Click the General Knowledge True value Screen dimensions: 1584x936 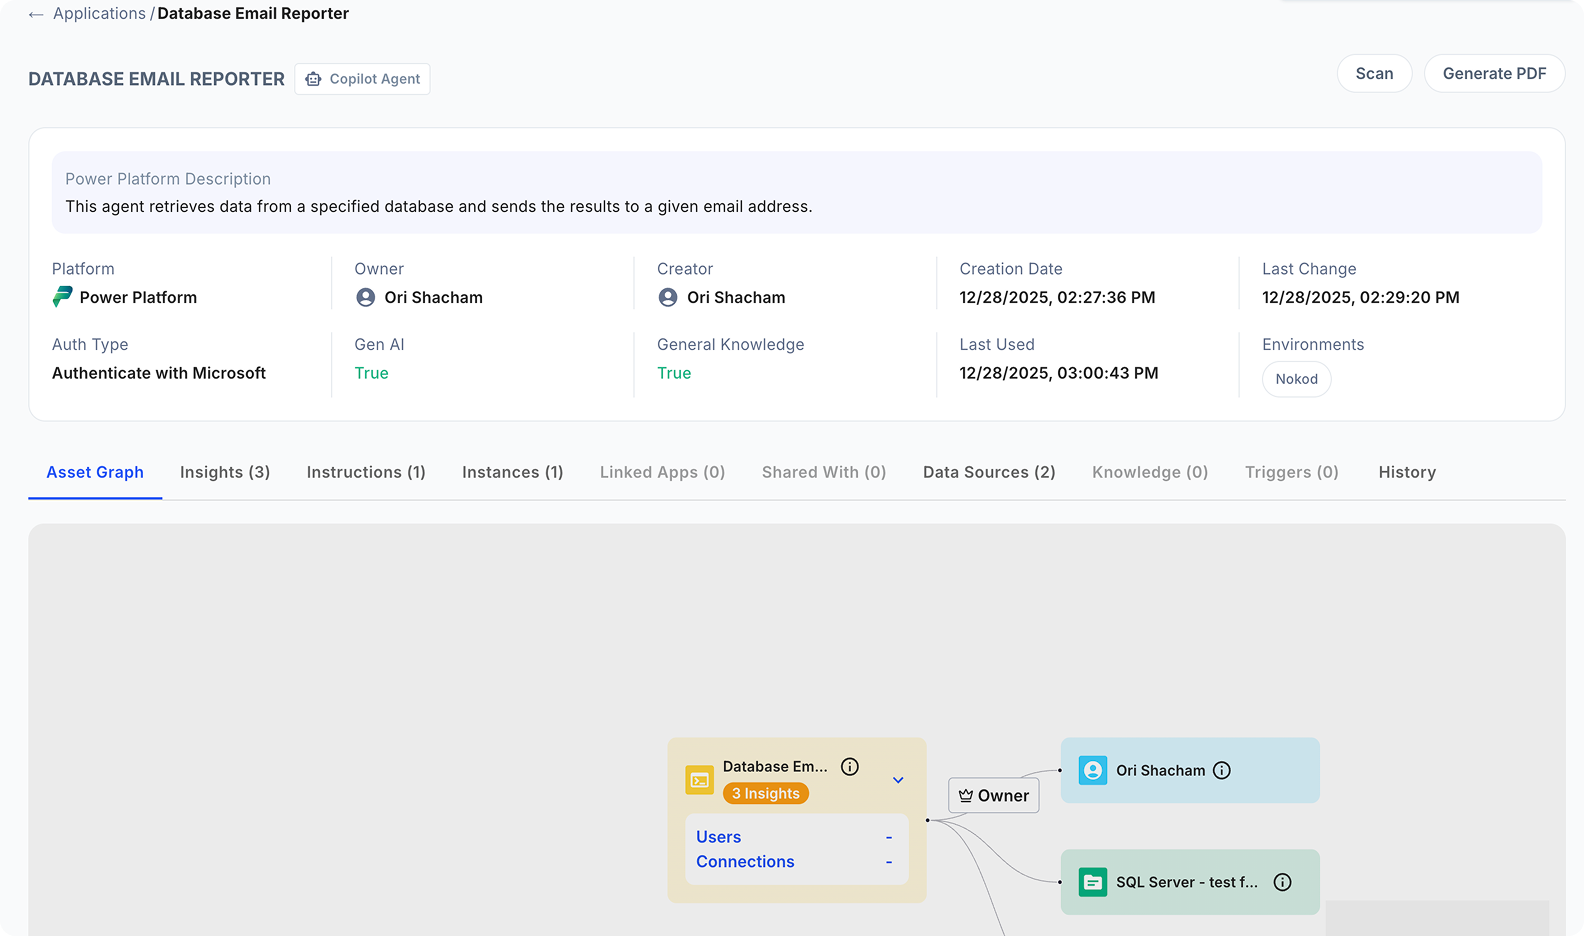[x=674, y=373]
